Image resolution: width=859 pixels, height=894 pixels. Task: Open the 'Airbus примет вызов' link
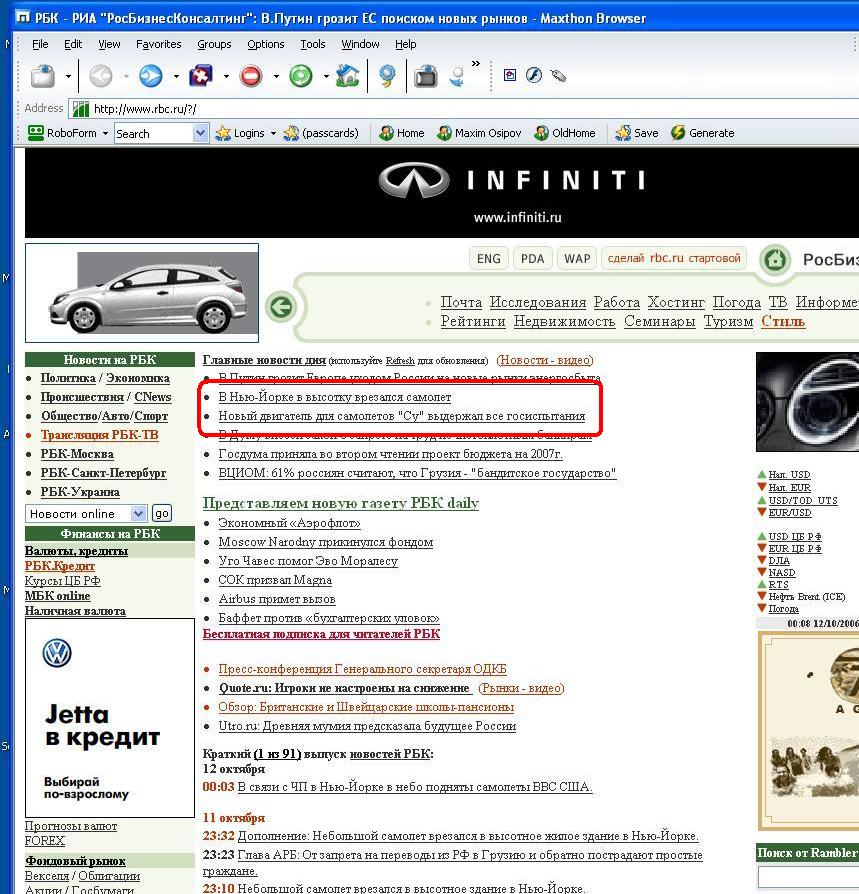pyautogui.click(x=277, y=599)
